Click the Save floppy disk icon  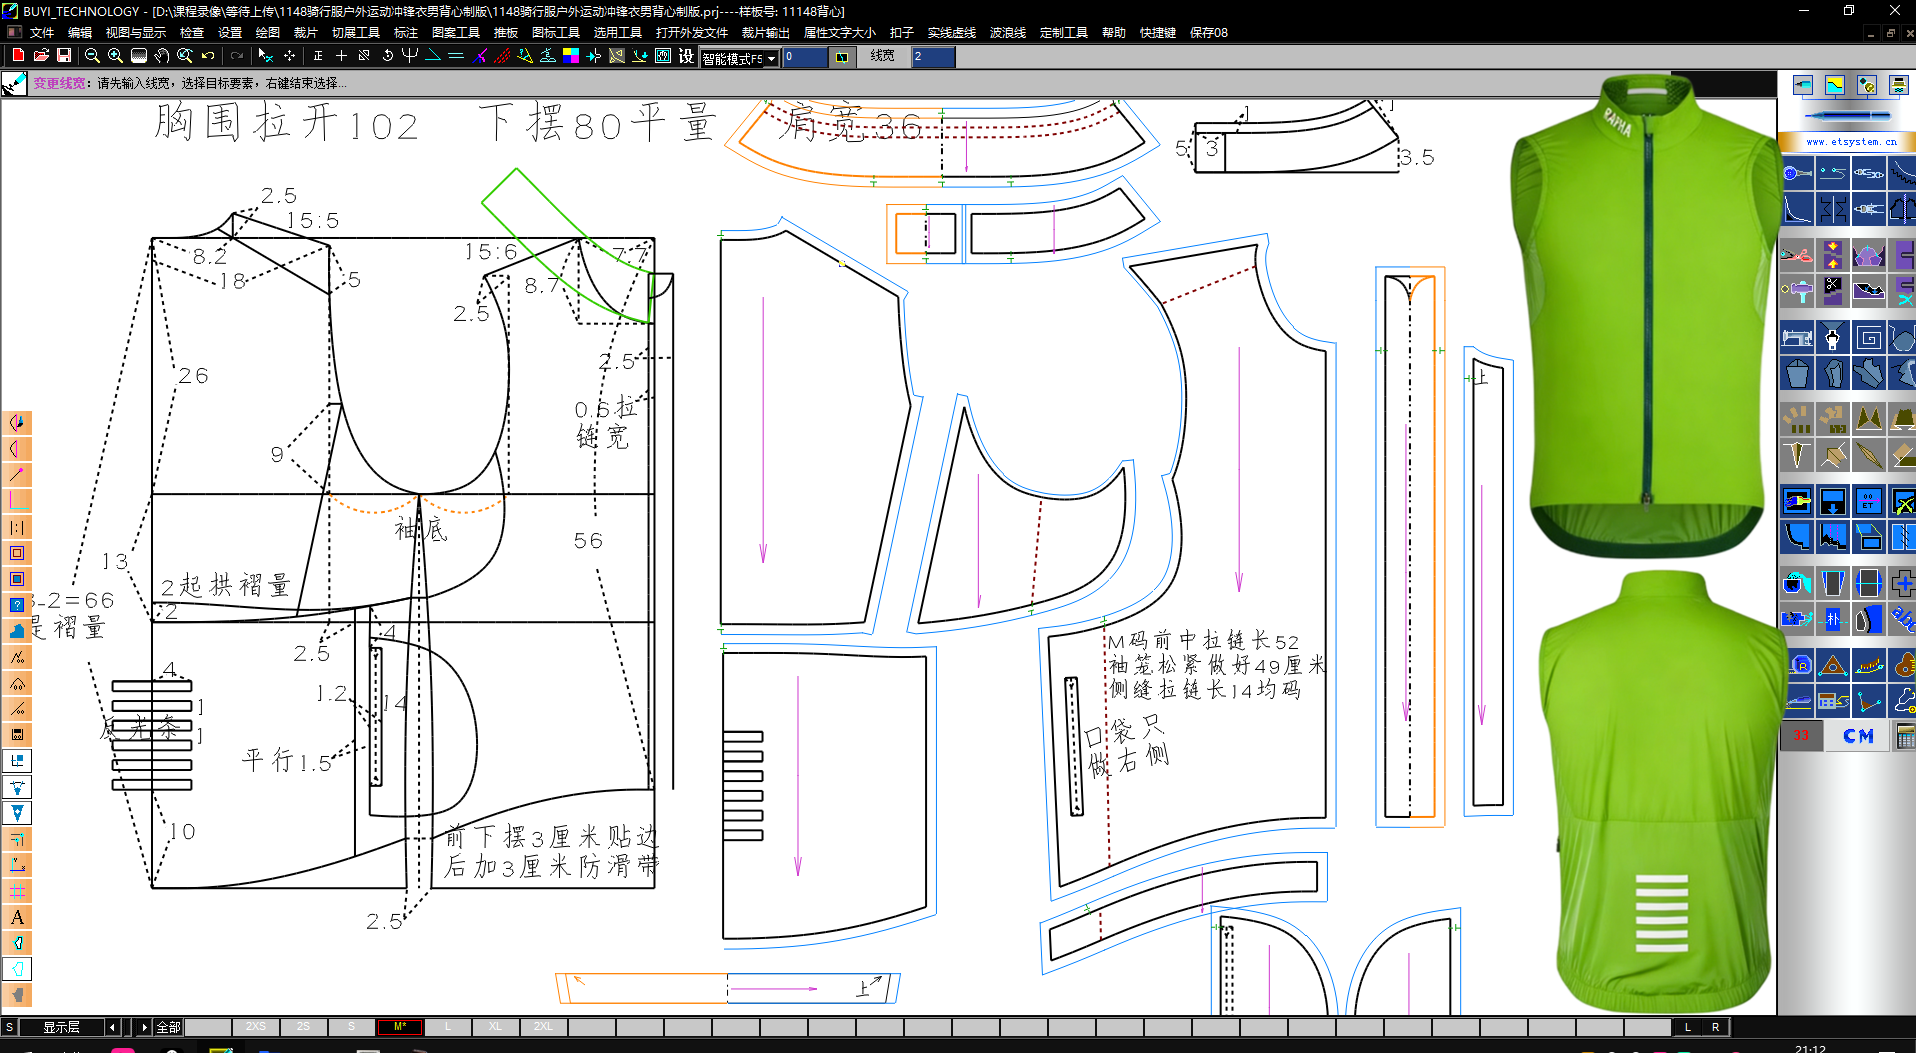pyautogui.click(x=64, y=56)
